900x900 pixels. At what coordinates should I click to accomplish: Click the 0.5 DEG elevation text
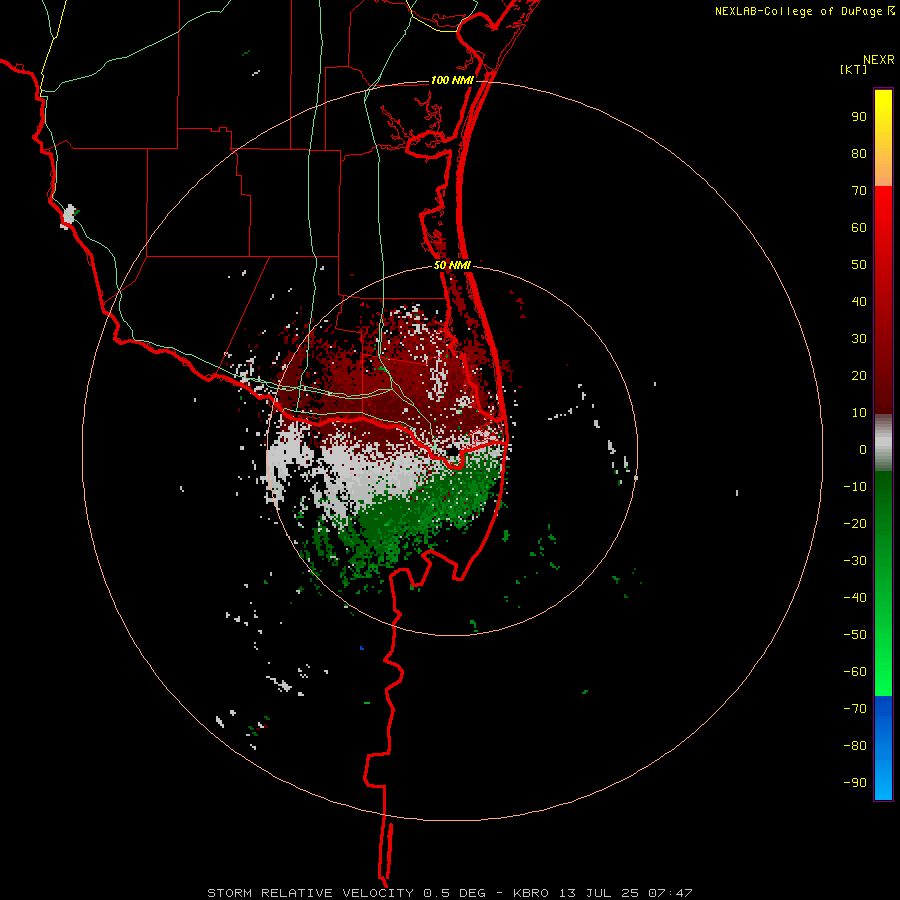pos(454,893)
